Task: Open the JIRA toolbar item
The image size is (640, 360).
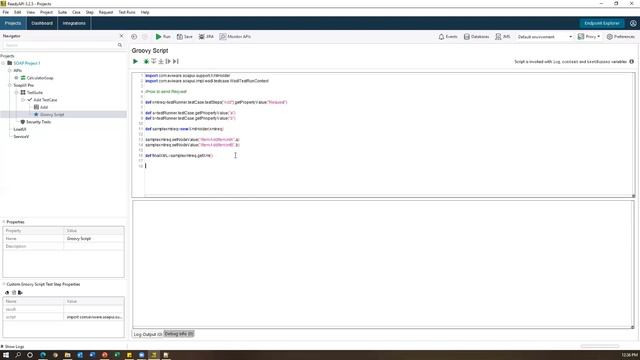Action: 206,37
